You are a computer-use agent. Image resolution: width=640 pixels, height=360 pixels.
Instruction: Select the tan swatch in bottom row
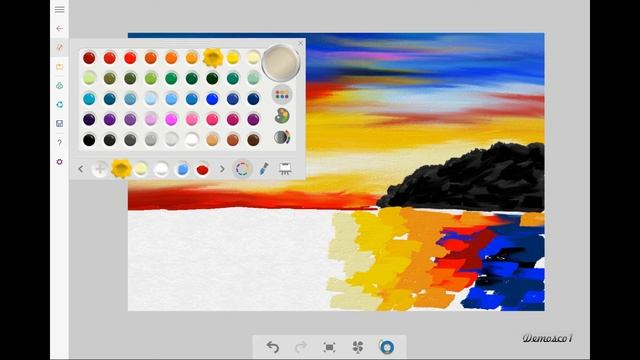212,140
